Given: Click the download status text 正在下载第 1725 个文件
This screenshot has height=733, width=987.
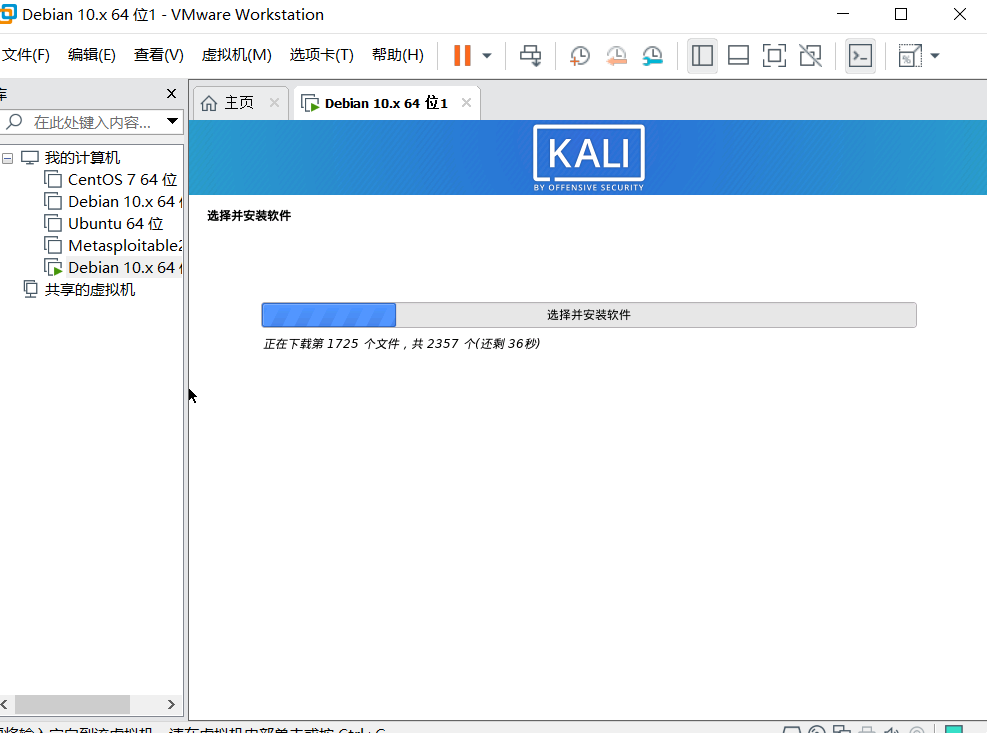Looking at the screenshot, I should (x=402, y=344).
